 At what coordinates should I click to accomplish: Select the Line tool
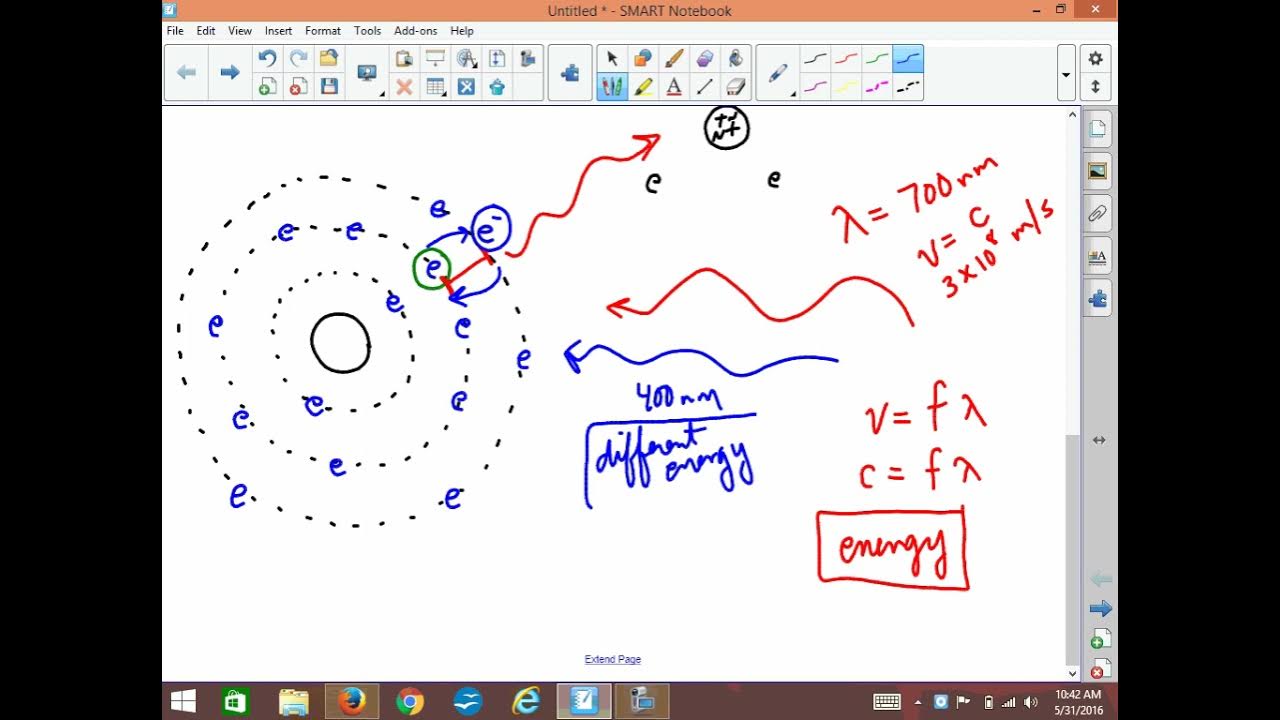click(x=705, y=87)
